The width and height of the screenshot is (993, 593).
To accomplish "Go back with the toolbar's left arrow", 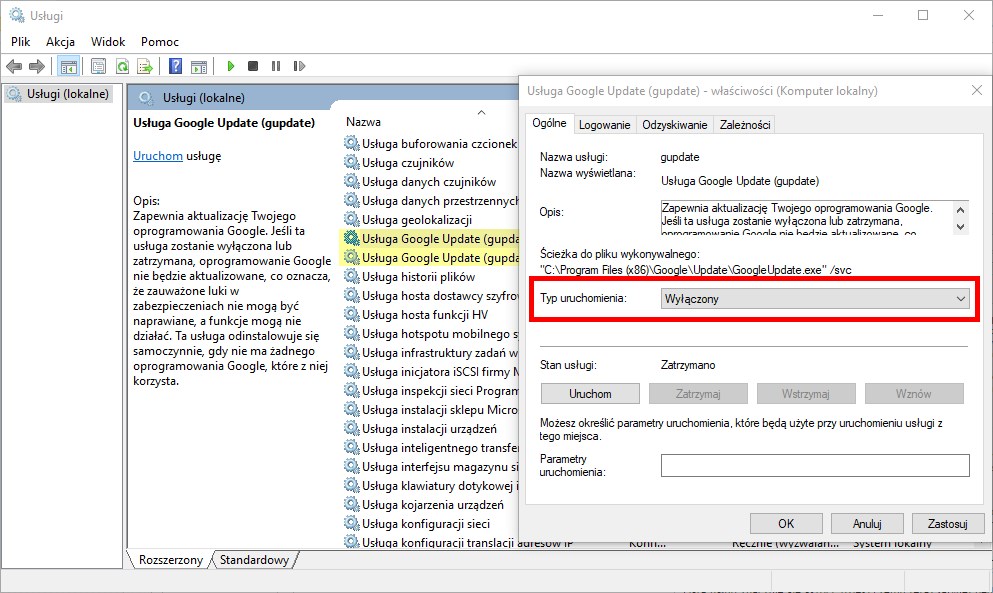I will point(14,66).
